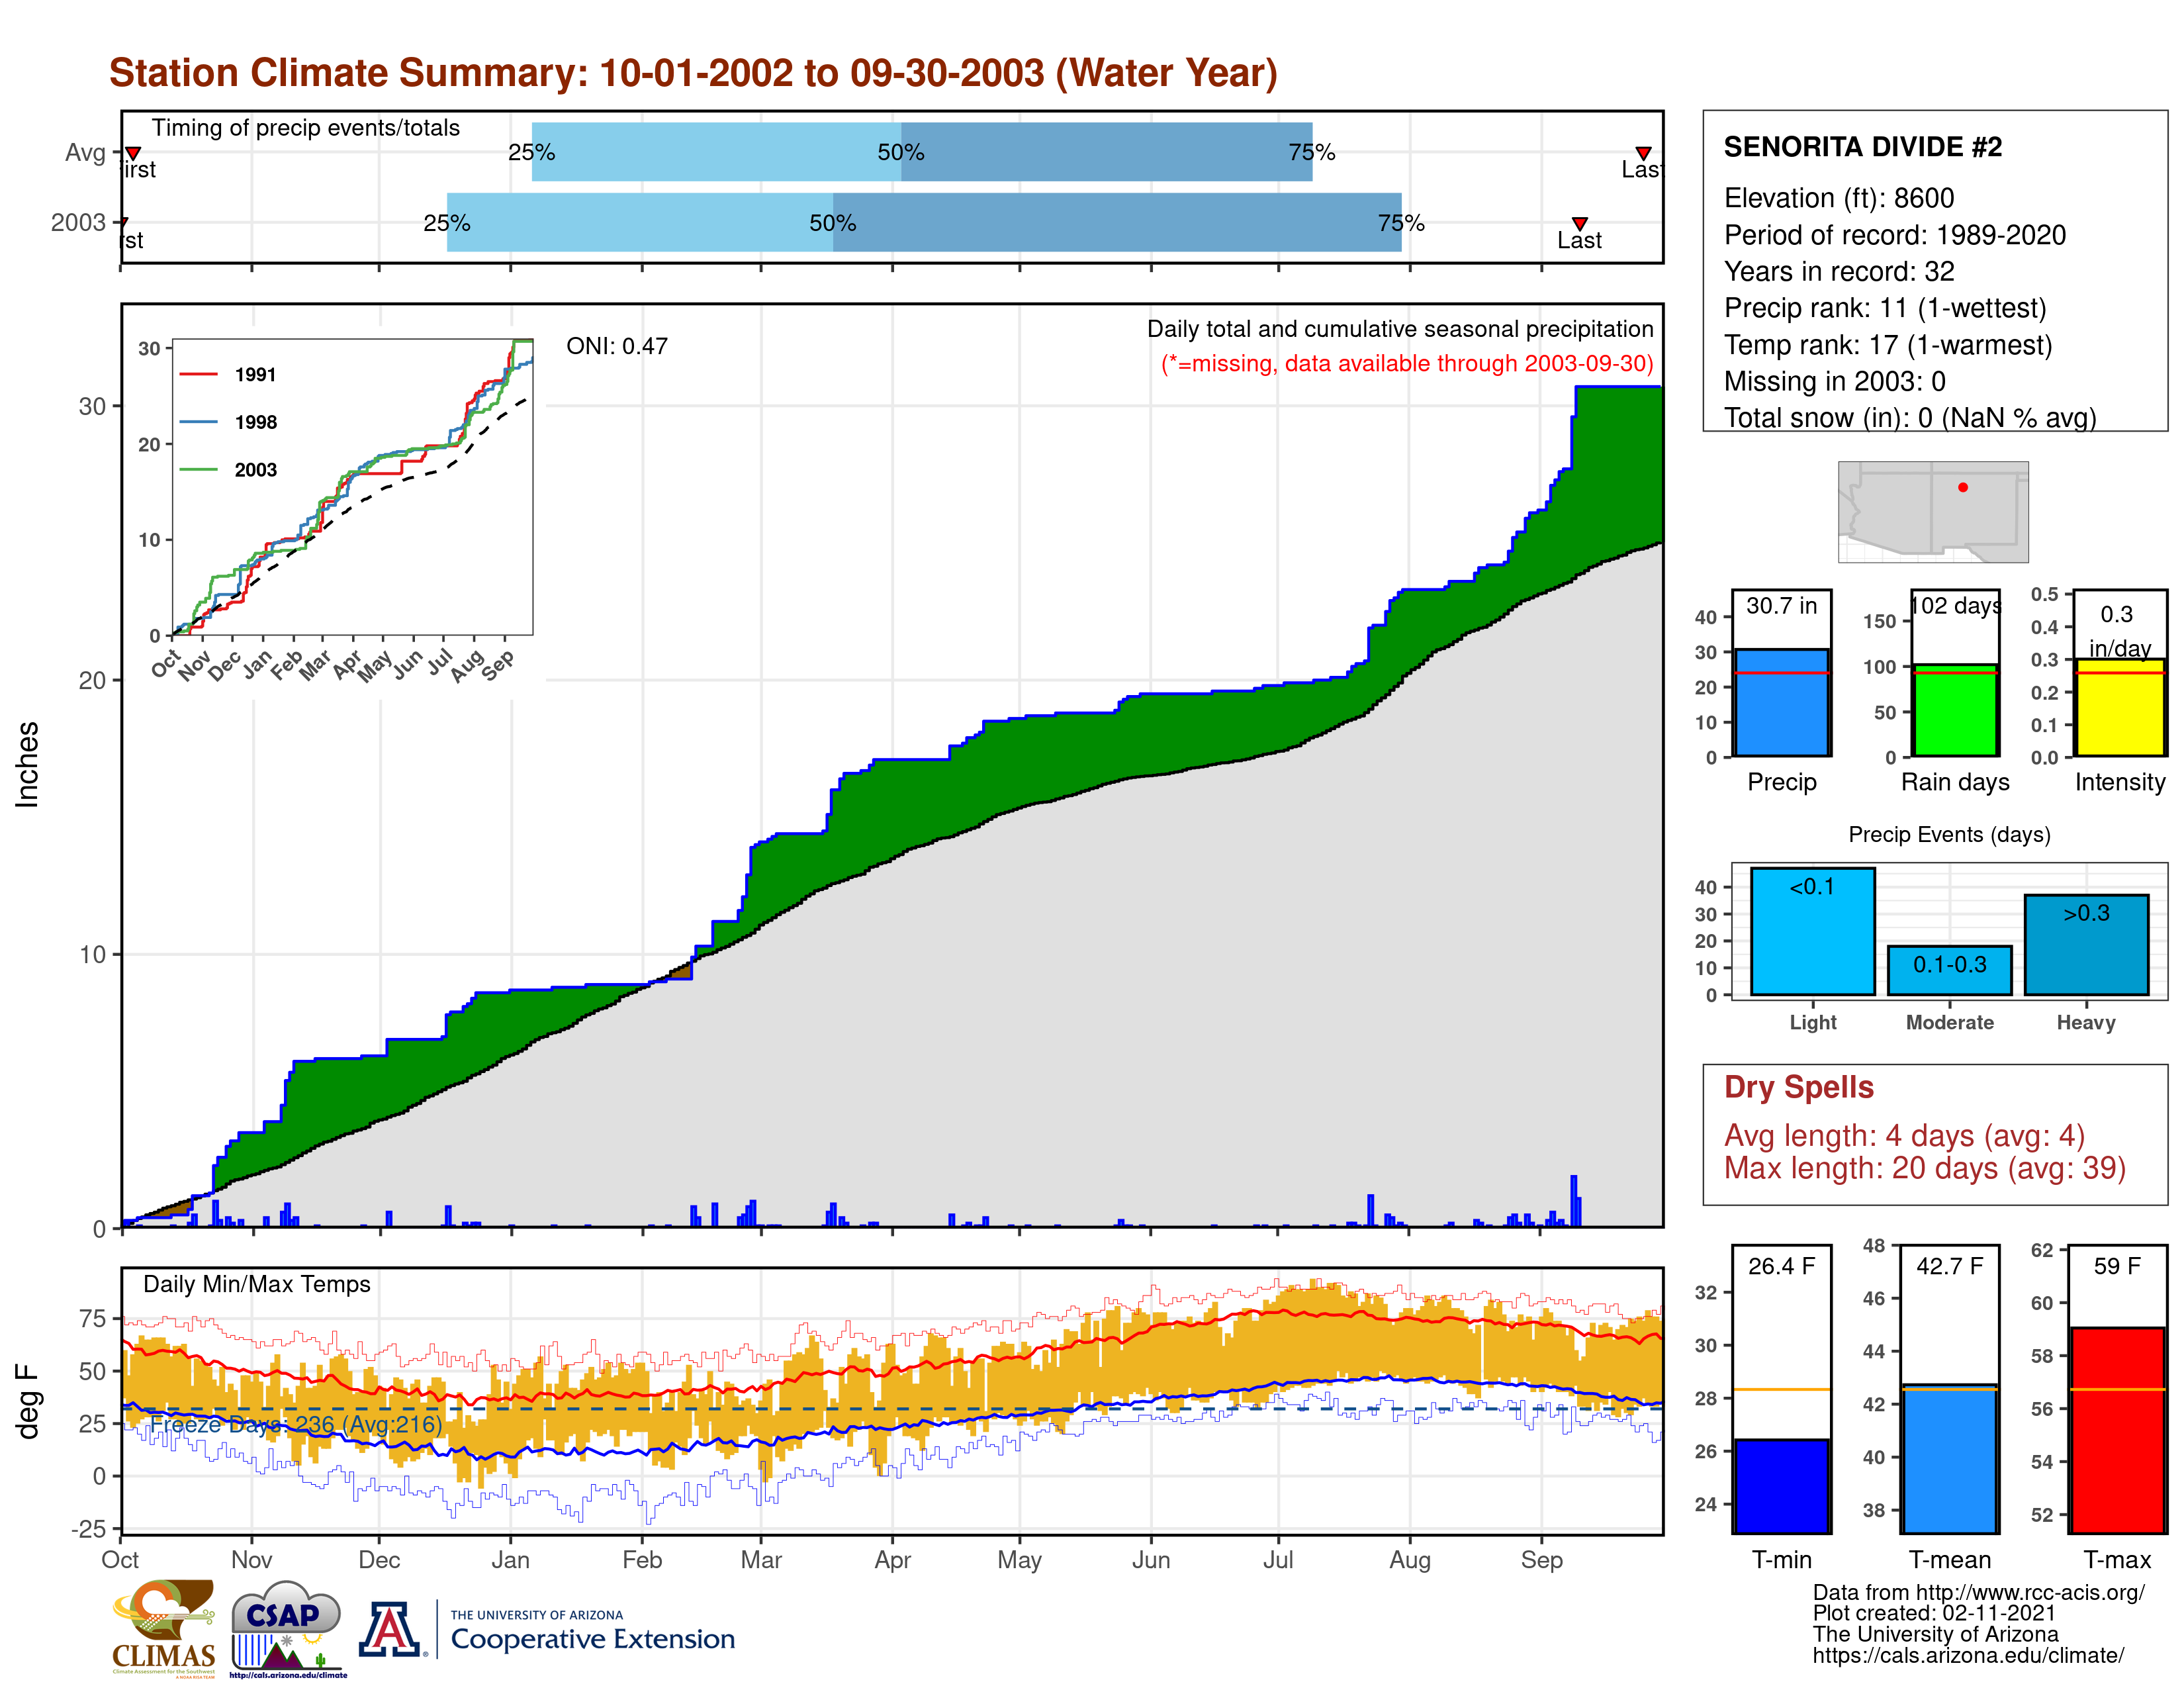Viewport: 2184px width, 1688px height.
Task: Click the '59 F' T-max value
Action: [x=2117, y=1266]
